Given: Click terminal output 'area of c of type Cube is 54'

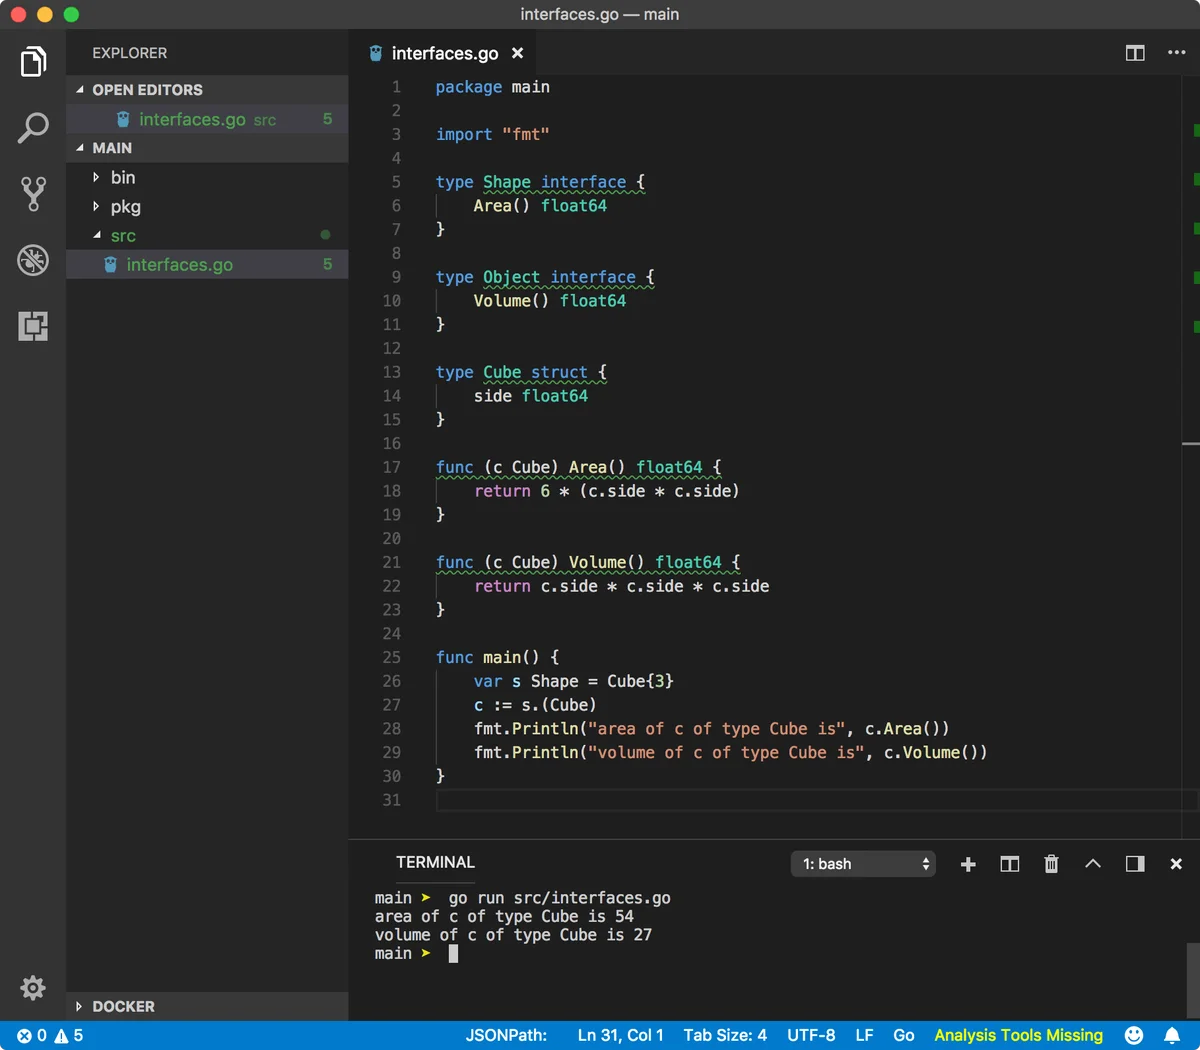Looking at the screenshot, I should point(504,916).
